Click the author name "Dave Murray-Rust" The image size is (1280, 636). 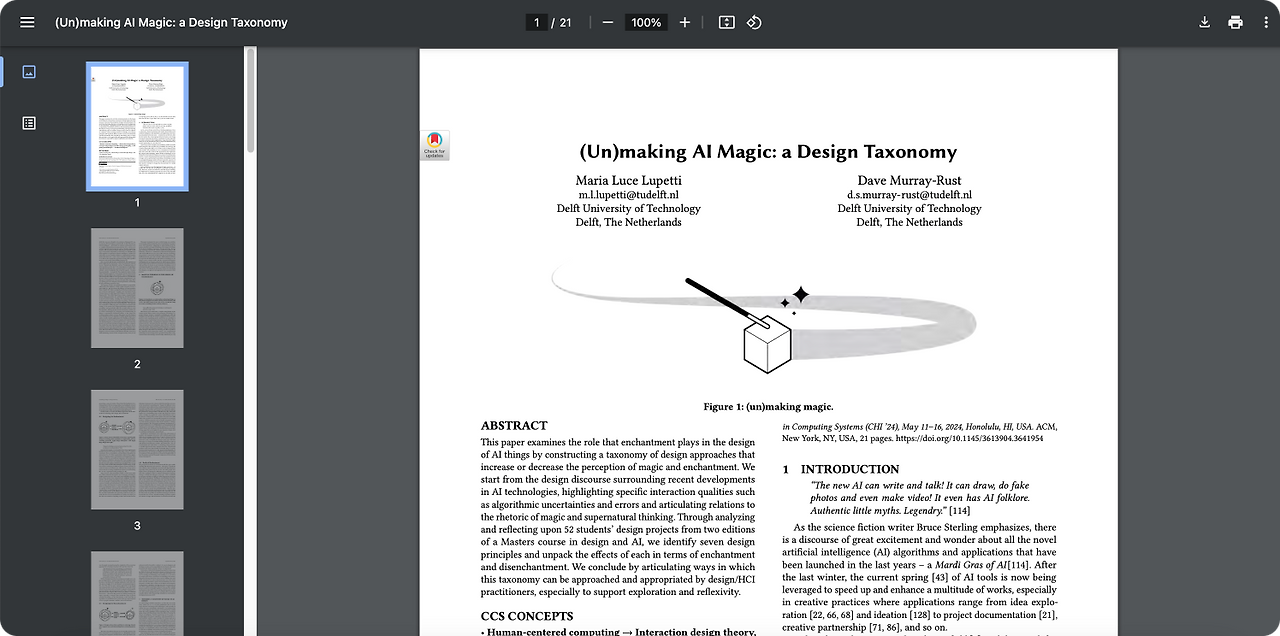pos(910,180)
